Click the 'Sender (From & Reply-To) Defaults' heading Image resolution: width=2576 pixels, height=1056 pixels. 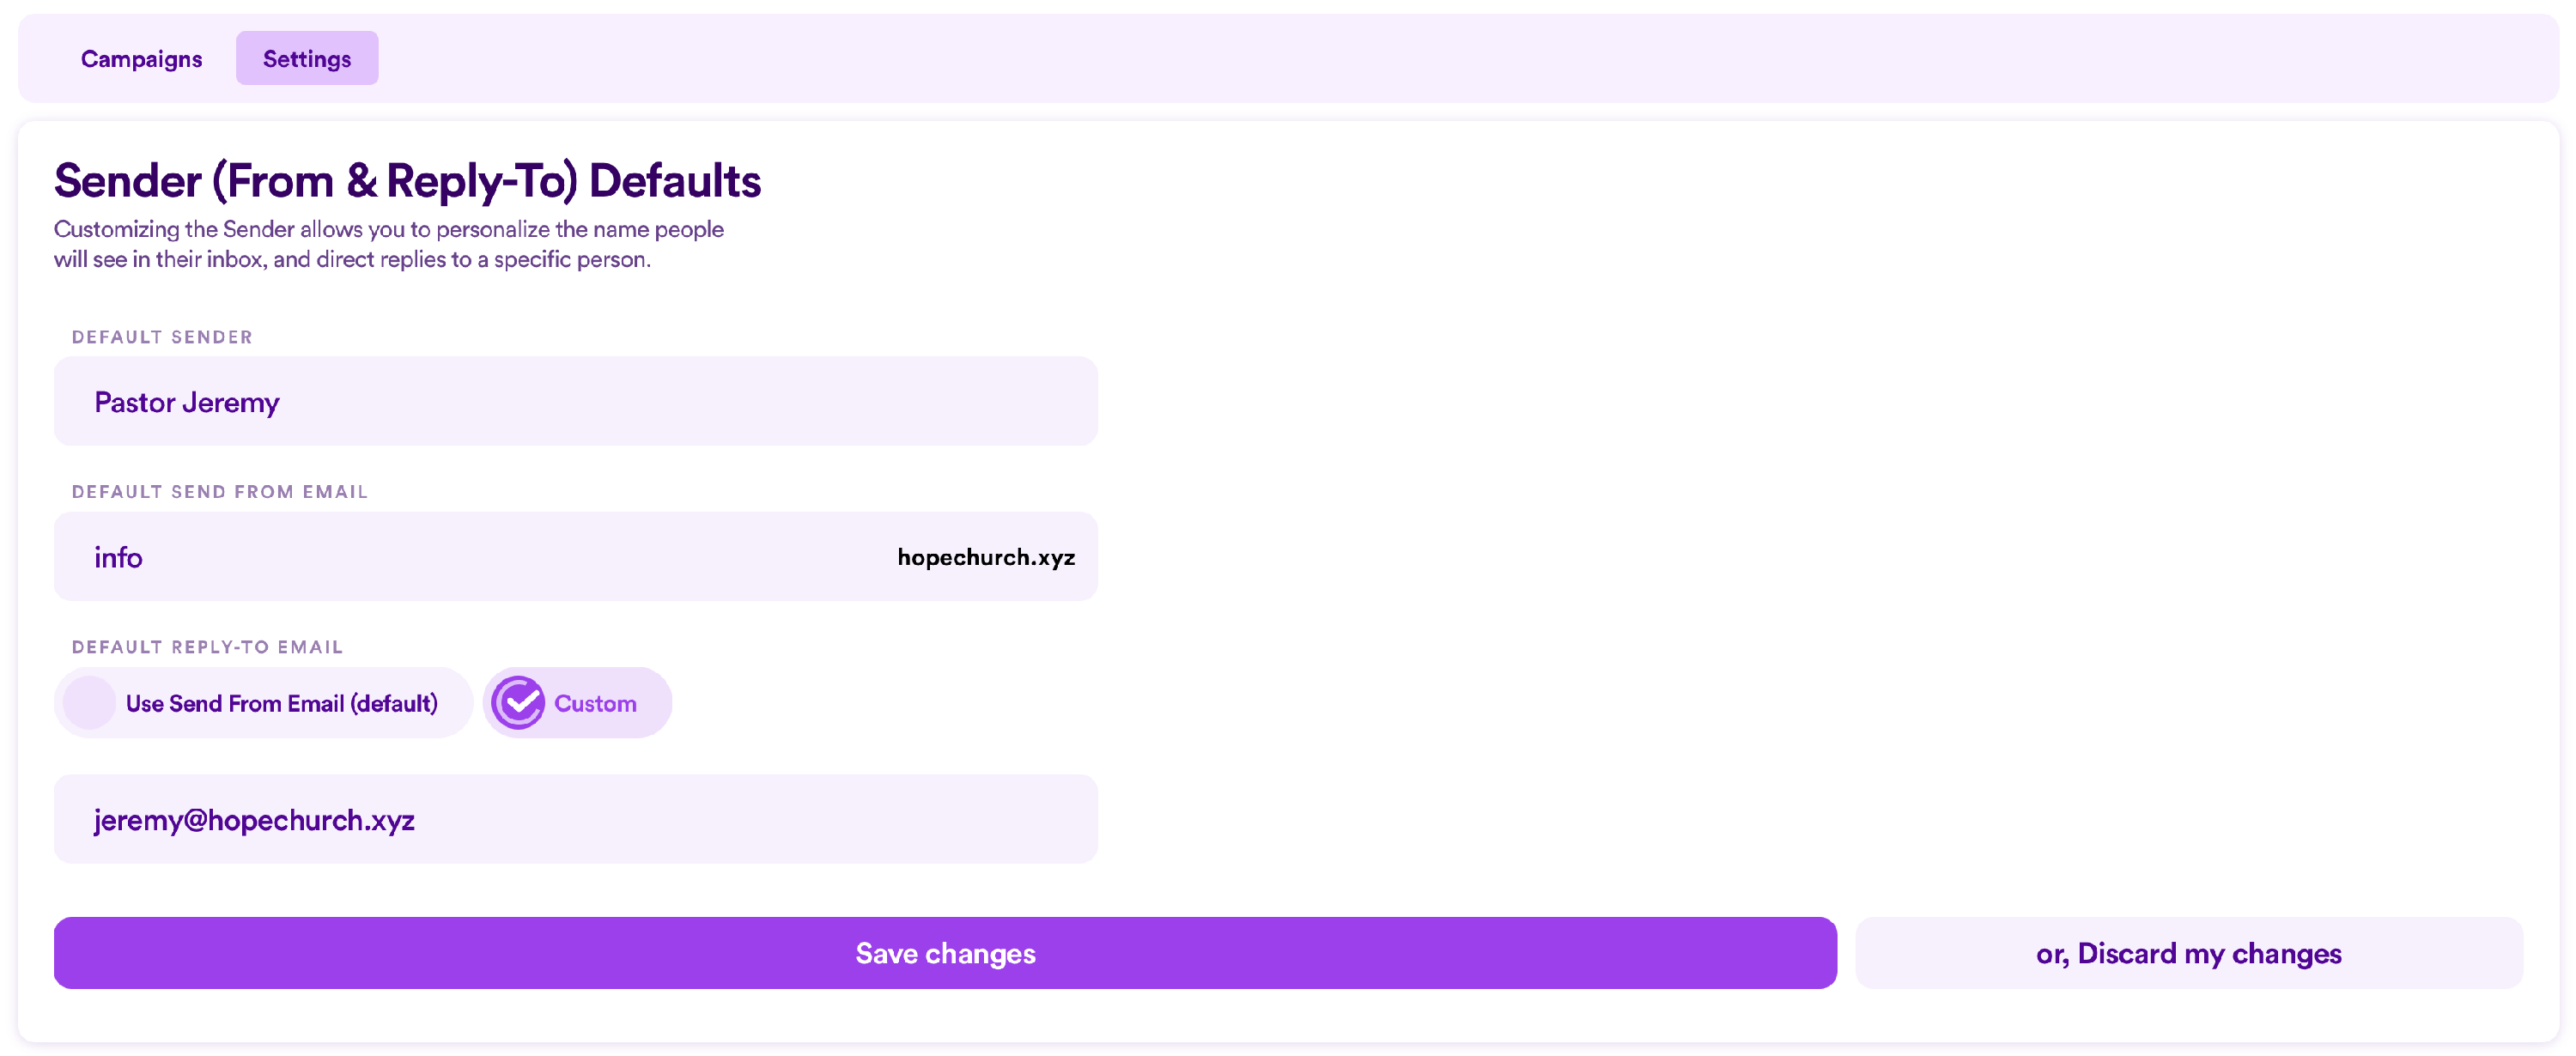(407, 181)
